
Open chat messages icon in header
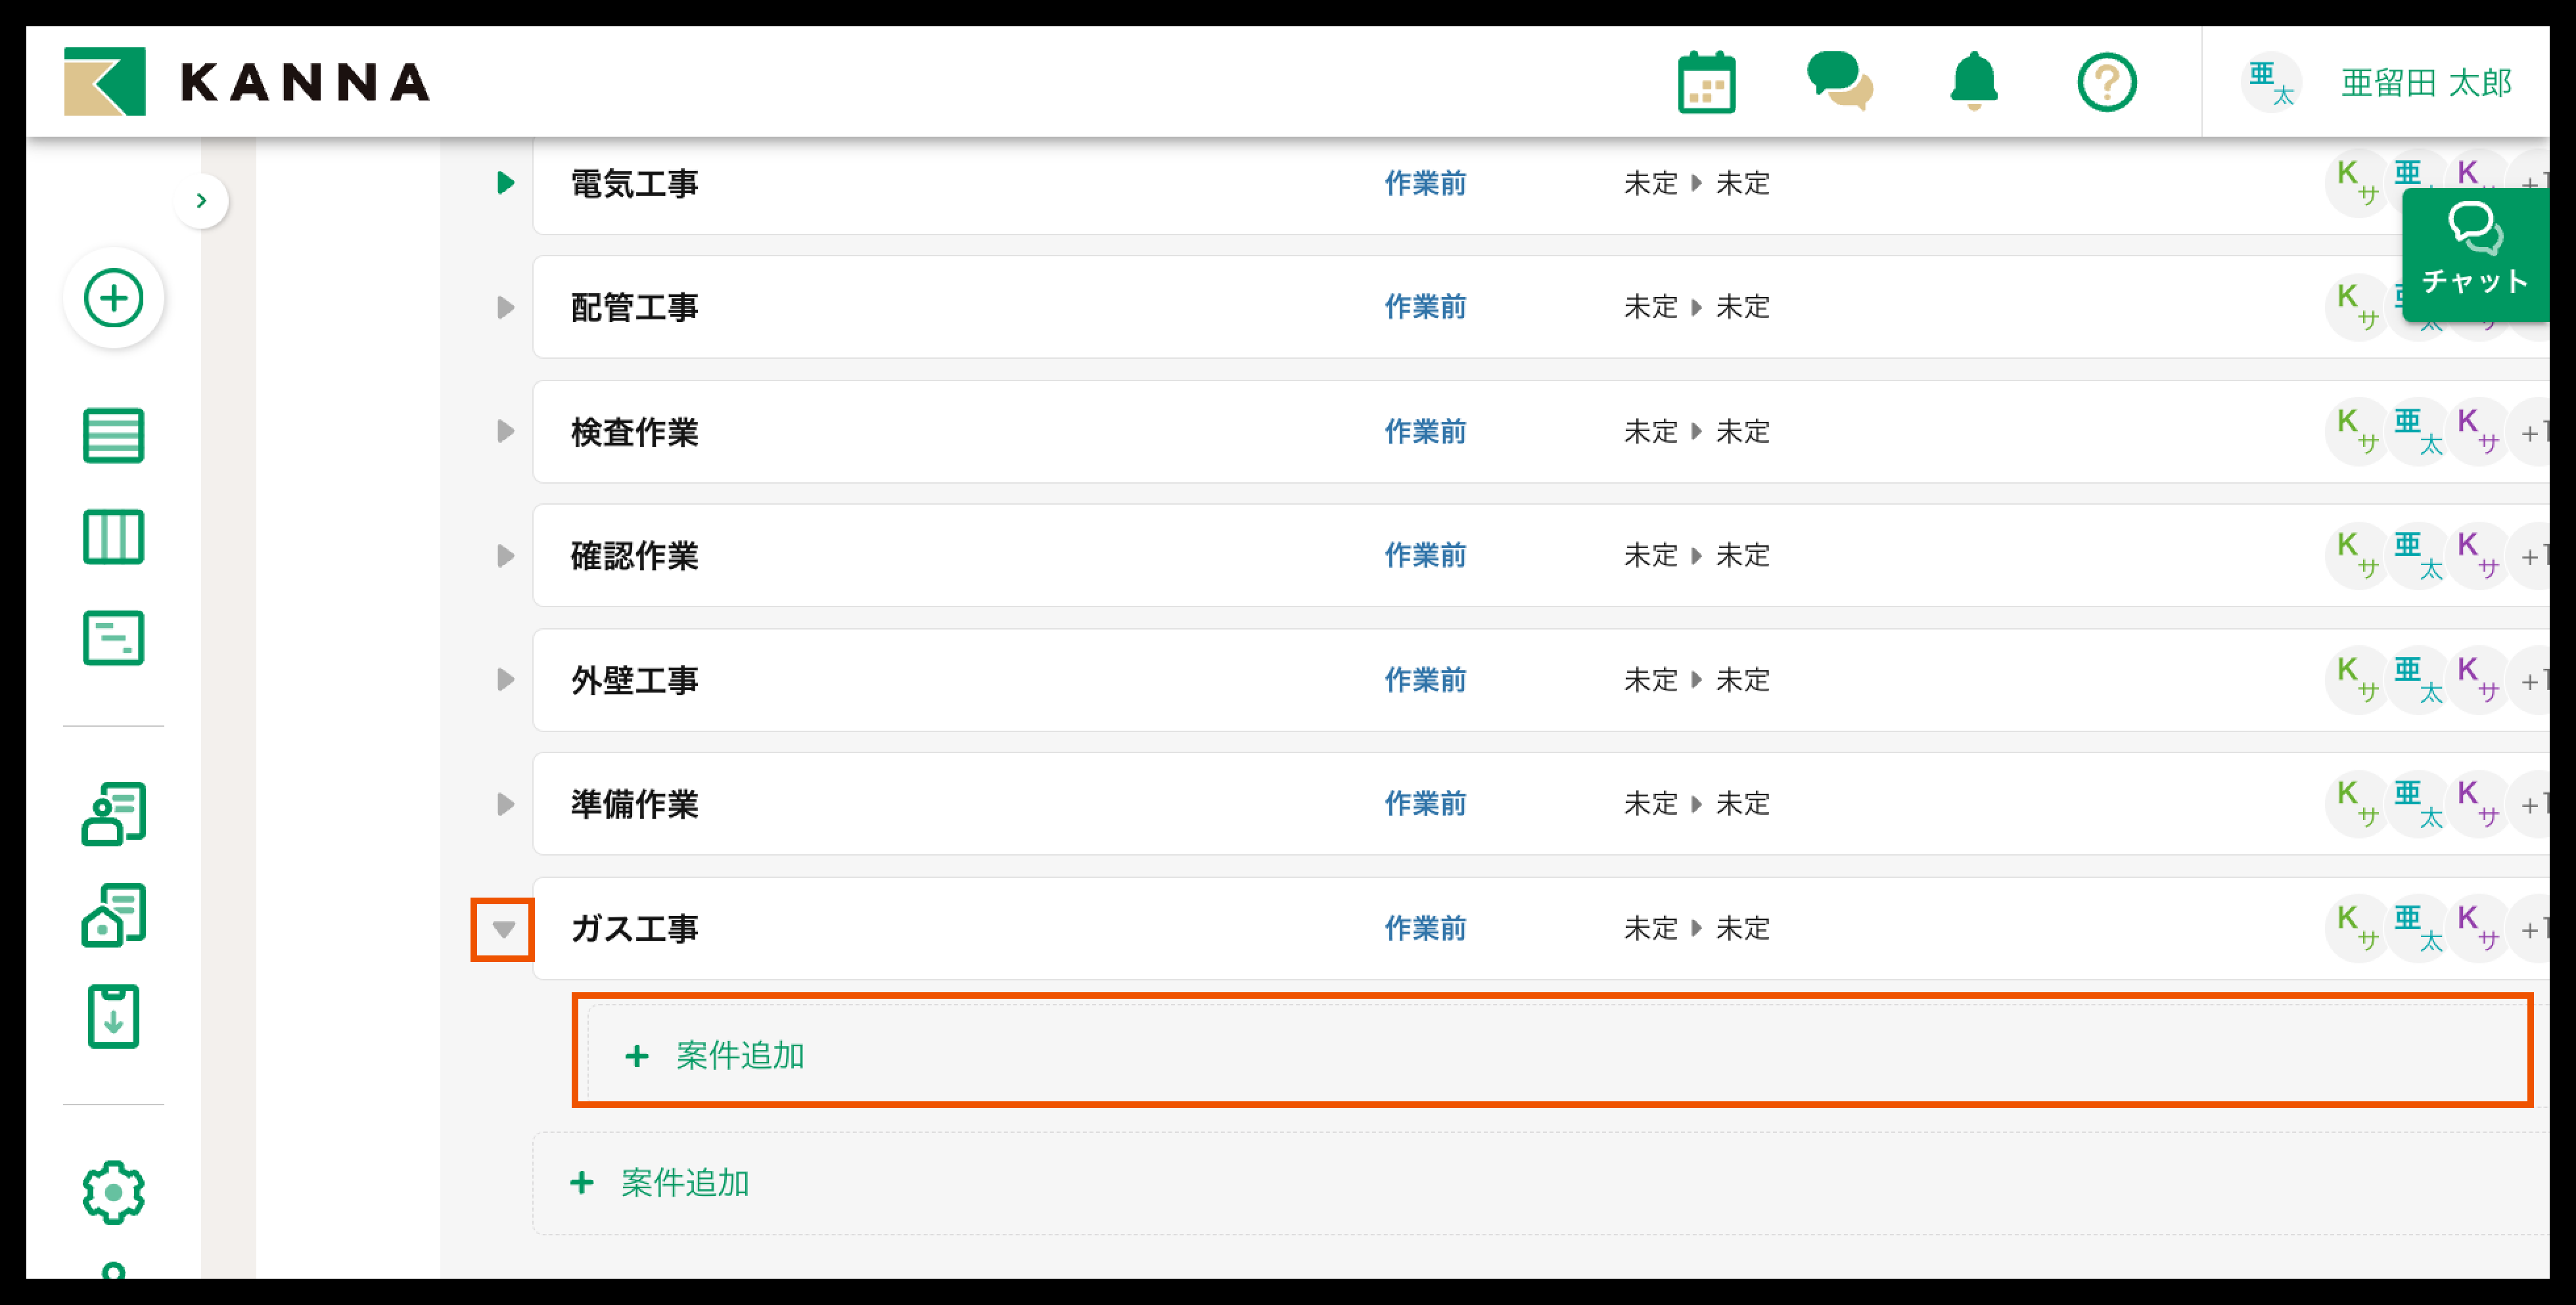point(1839,81)
